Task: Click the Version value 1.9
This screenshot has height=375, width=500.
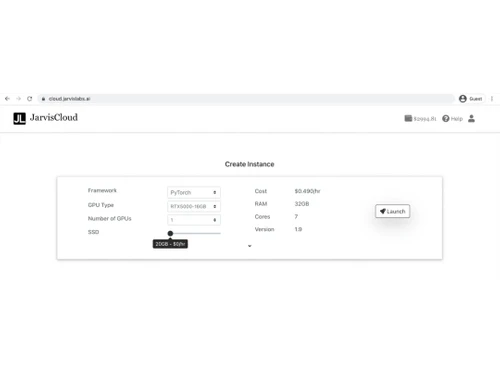Action: tap(298, 229)
